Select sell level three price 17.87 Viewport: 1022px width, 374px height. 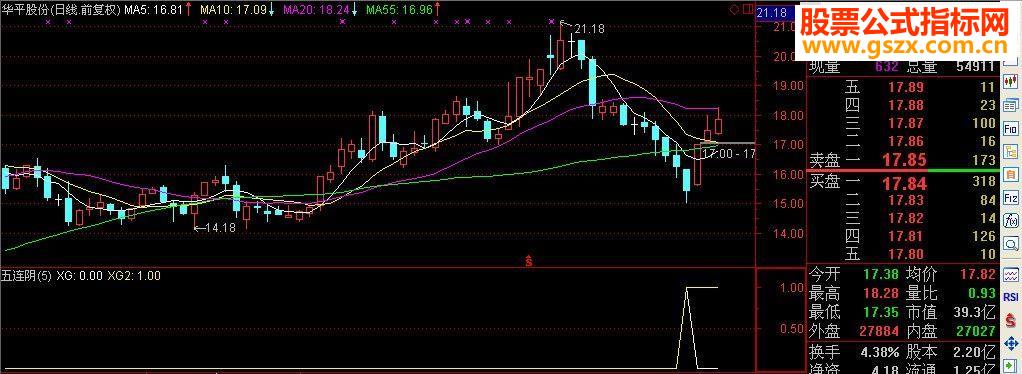click(x=906, y=123)
